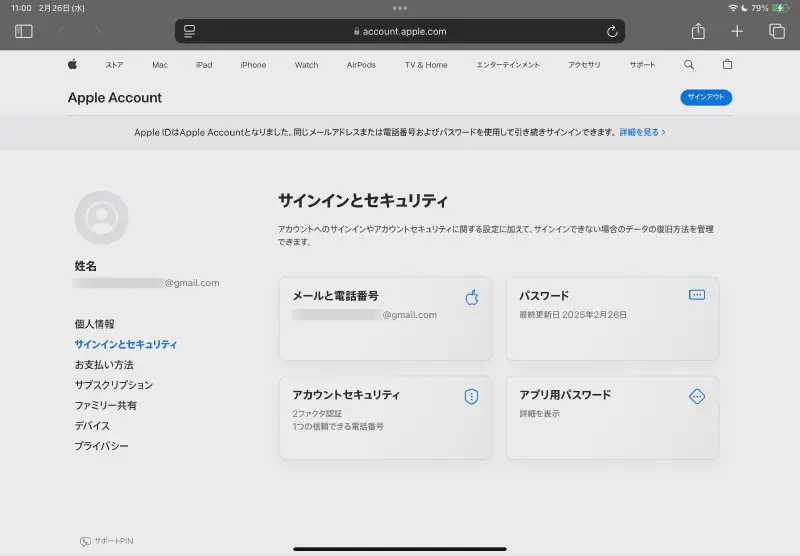800x556 pixels.
Task: Open a new tab with plus icon
Action: click(x=737, y=31)
